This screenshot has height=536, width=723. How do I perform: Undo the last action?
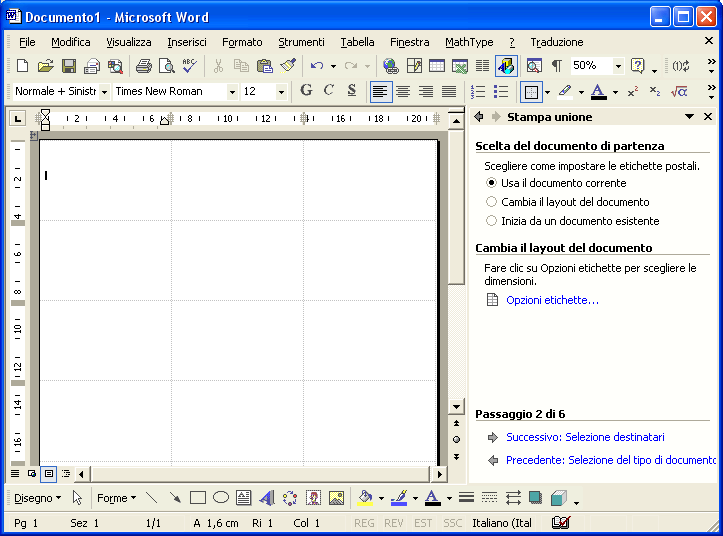point(317,66)
